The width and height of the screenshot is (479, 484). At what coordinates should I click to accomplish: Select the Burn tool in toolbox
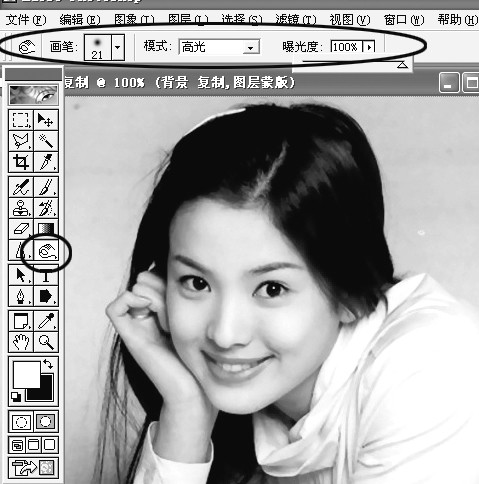[x=46, y=250]
